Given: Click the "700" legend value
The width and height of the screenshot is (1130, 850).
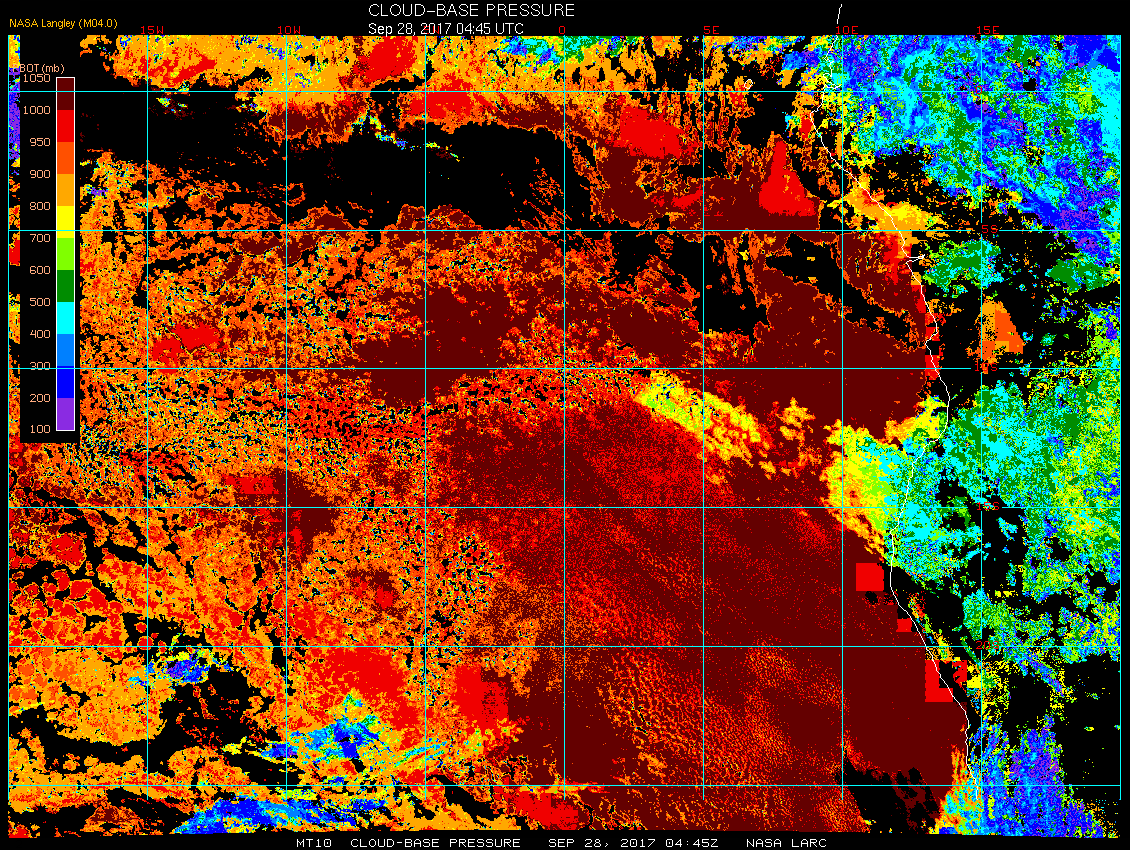Looking at the screenshot, I should pyautogui.click(x=40, y=237).
